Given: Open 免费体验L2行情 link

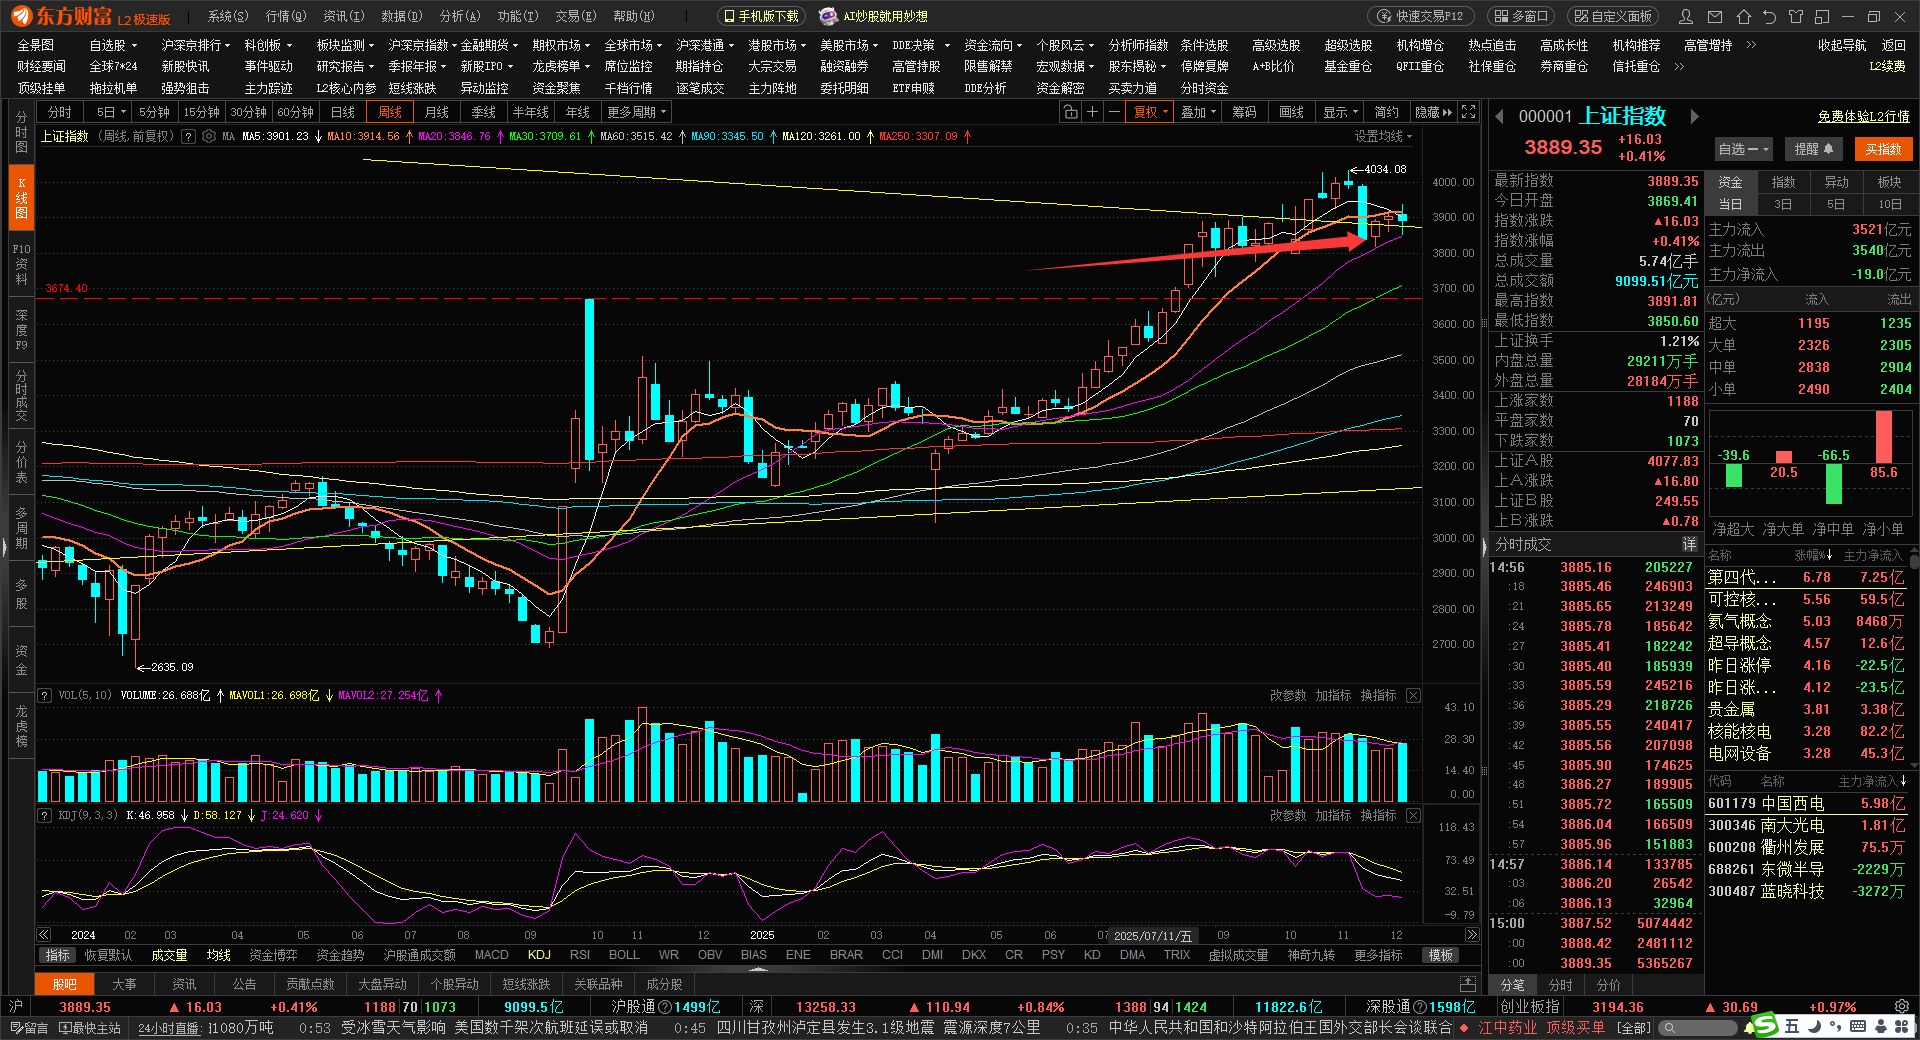Looking at the screenshot, I should pyautogui.click(x=1863, y=117).
